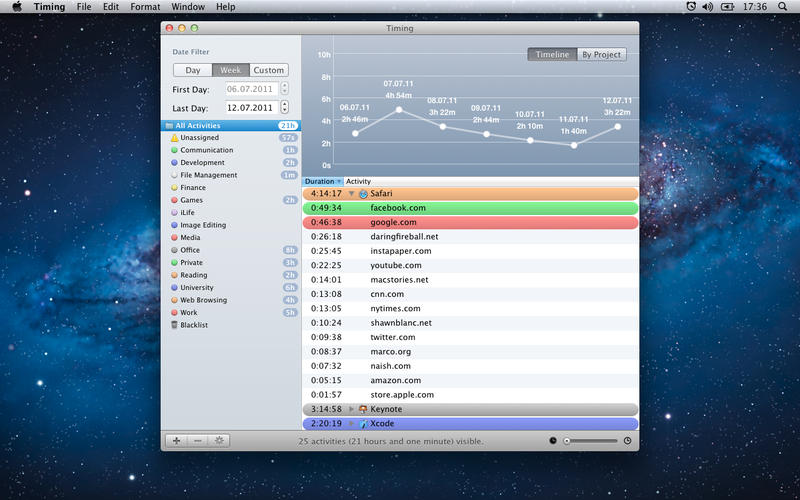Viewport: 800px width, 500px height.
Task: Open the Window menu
Action: point(188,7)
